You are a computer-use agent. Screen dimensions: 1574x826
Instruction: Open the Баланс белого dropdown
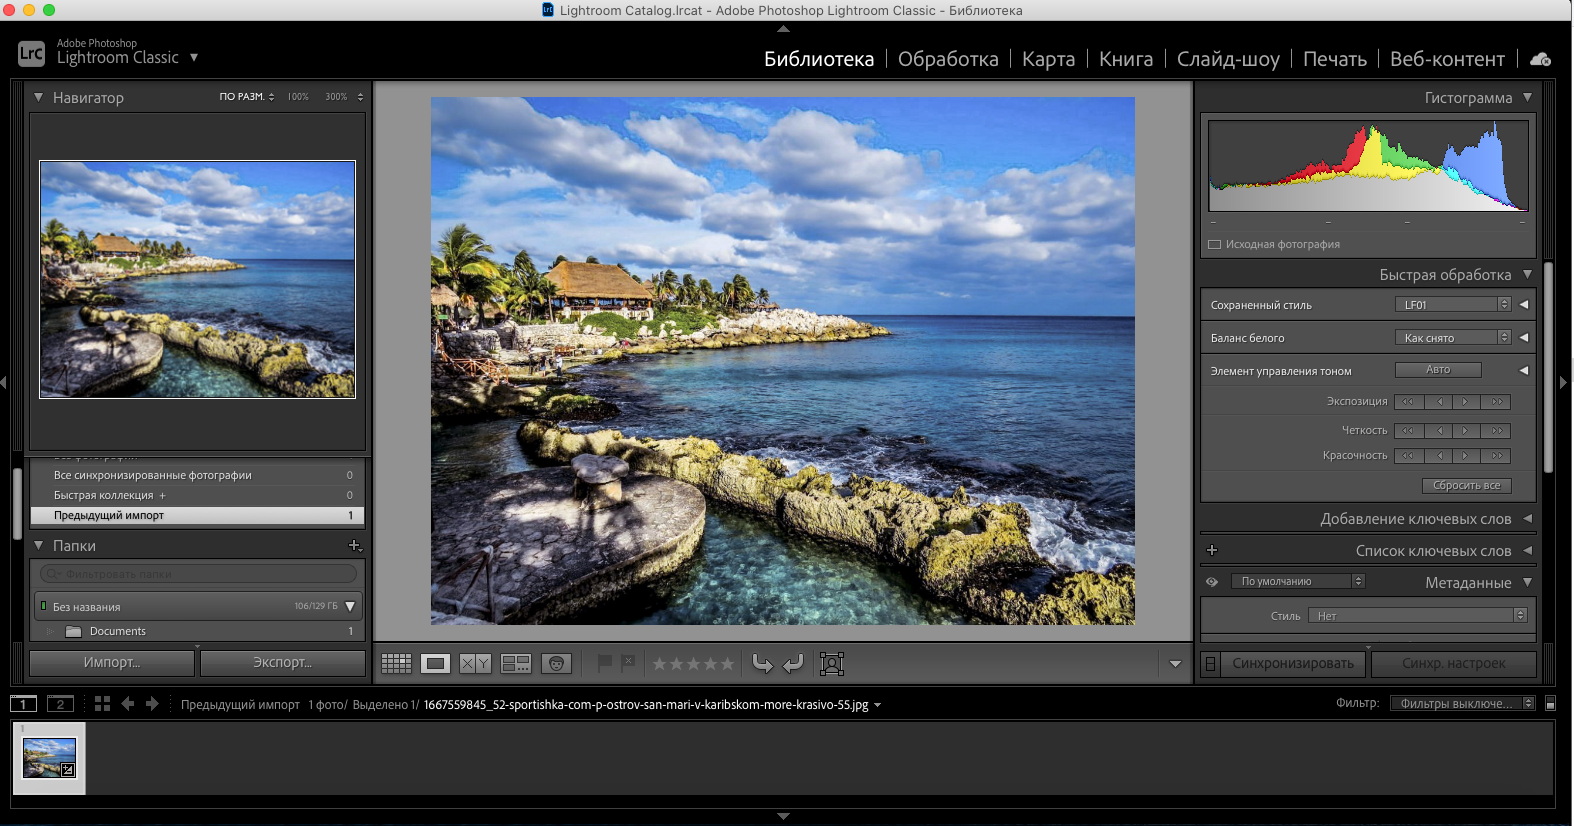(x=1452, y=338)
